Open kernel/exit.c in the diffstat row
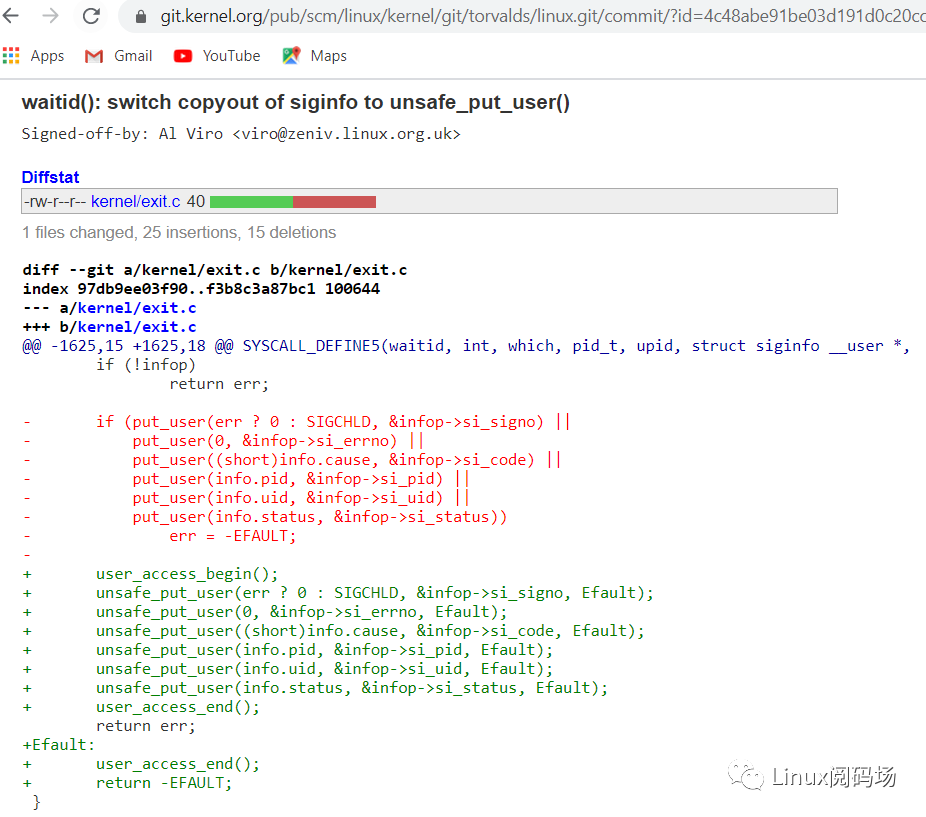The width and height of the screenshot is (926, 817). [135, 201]
